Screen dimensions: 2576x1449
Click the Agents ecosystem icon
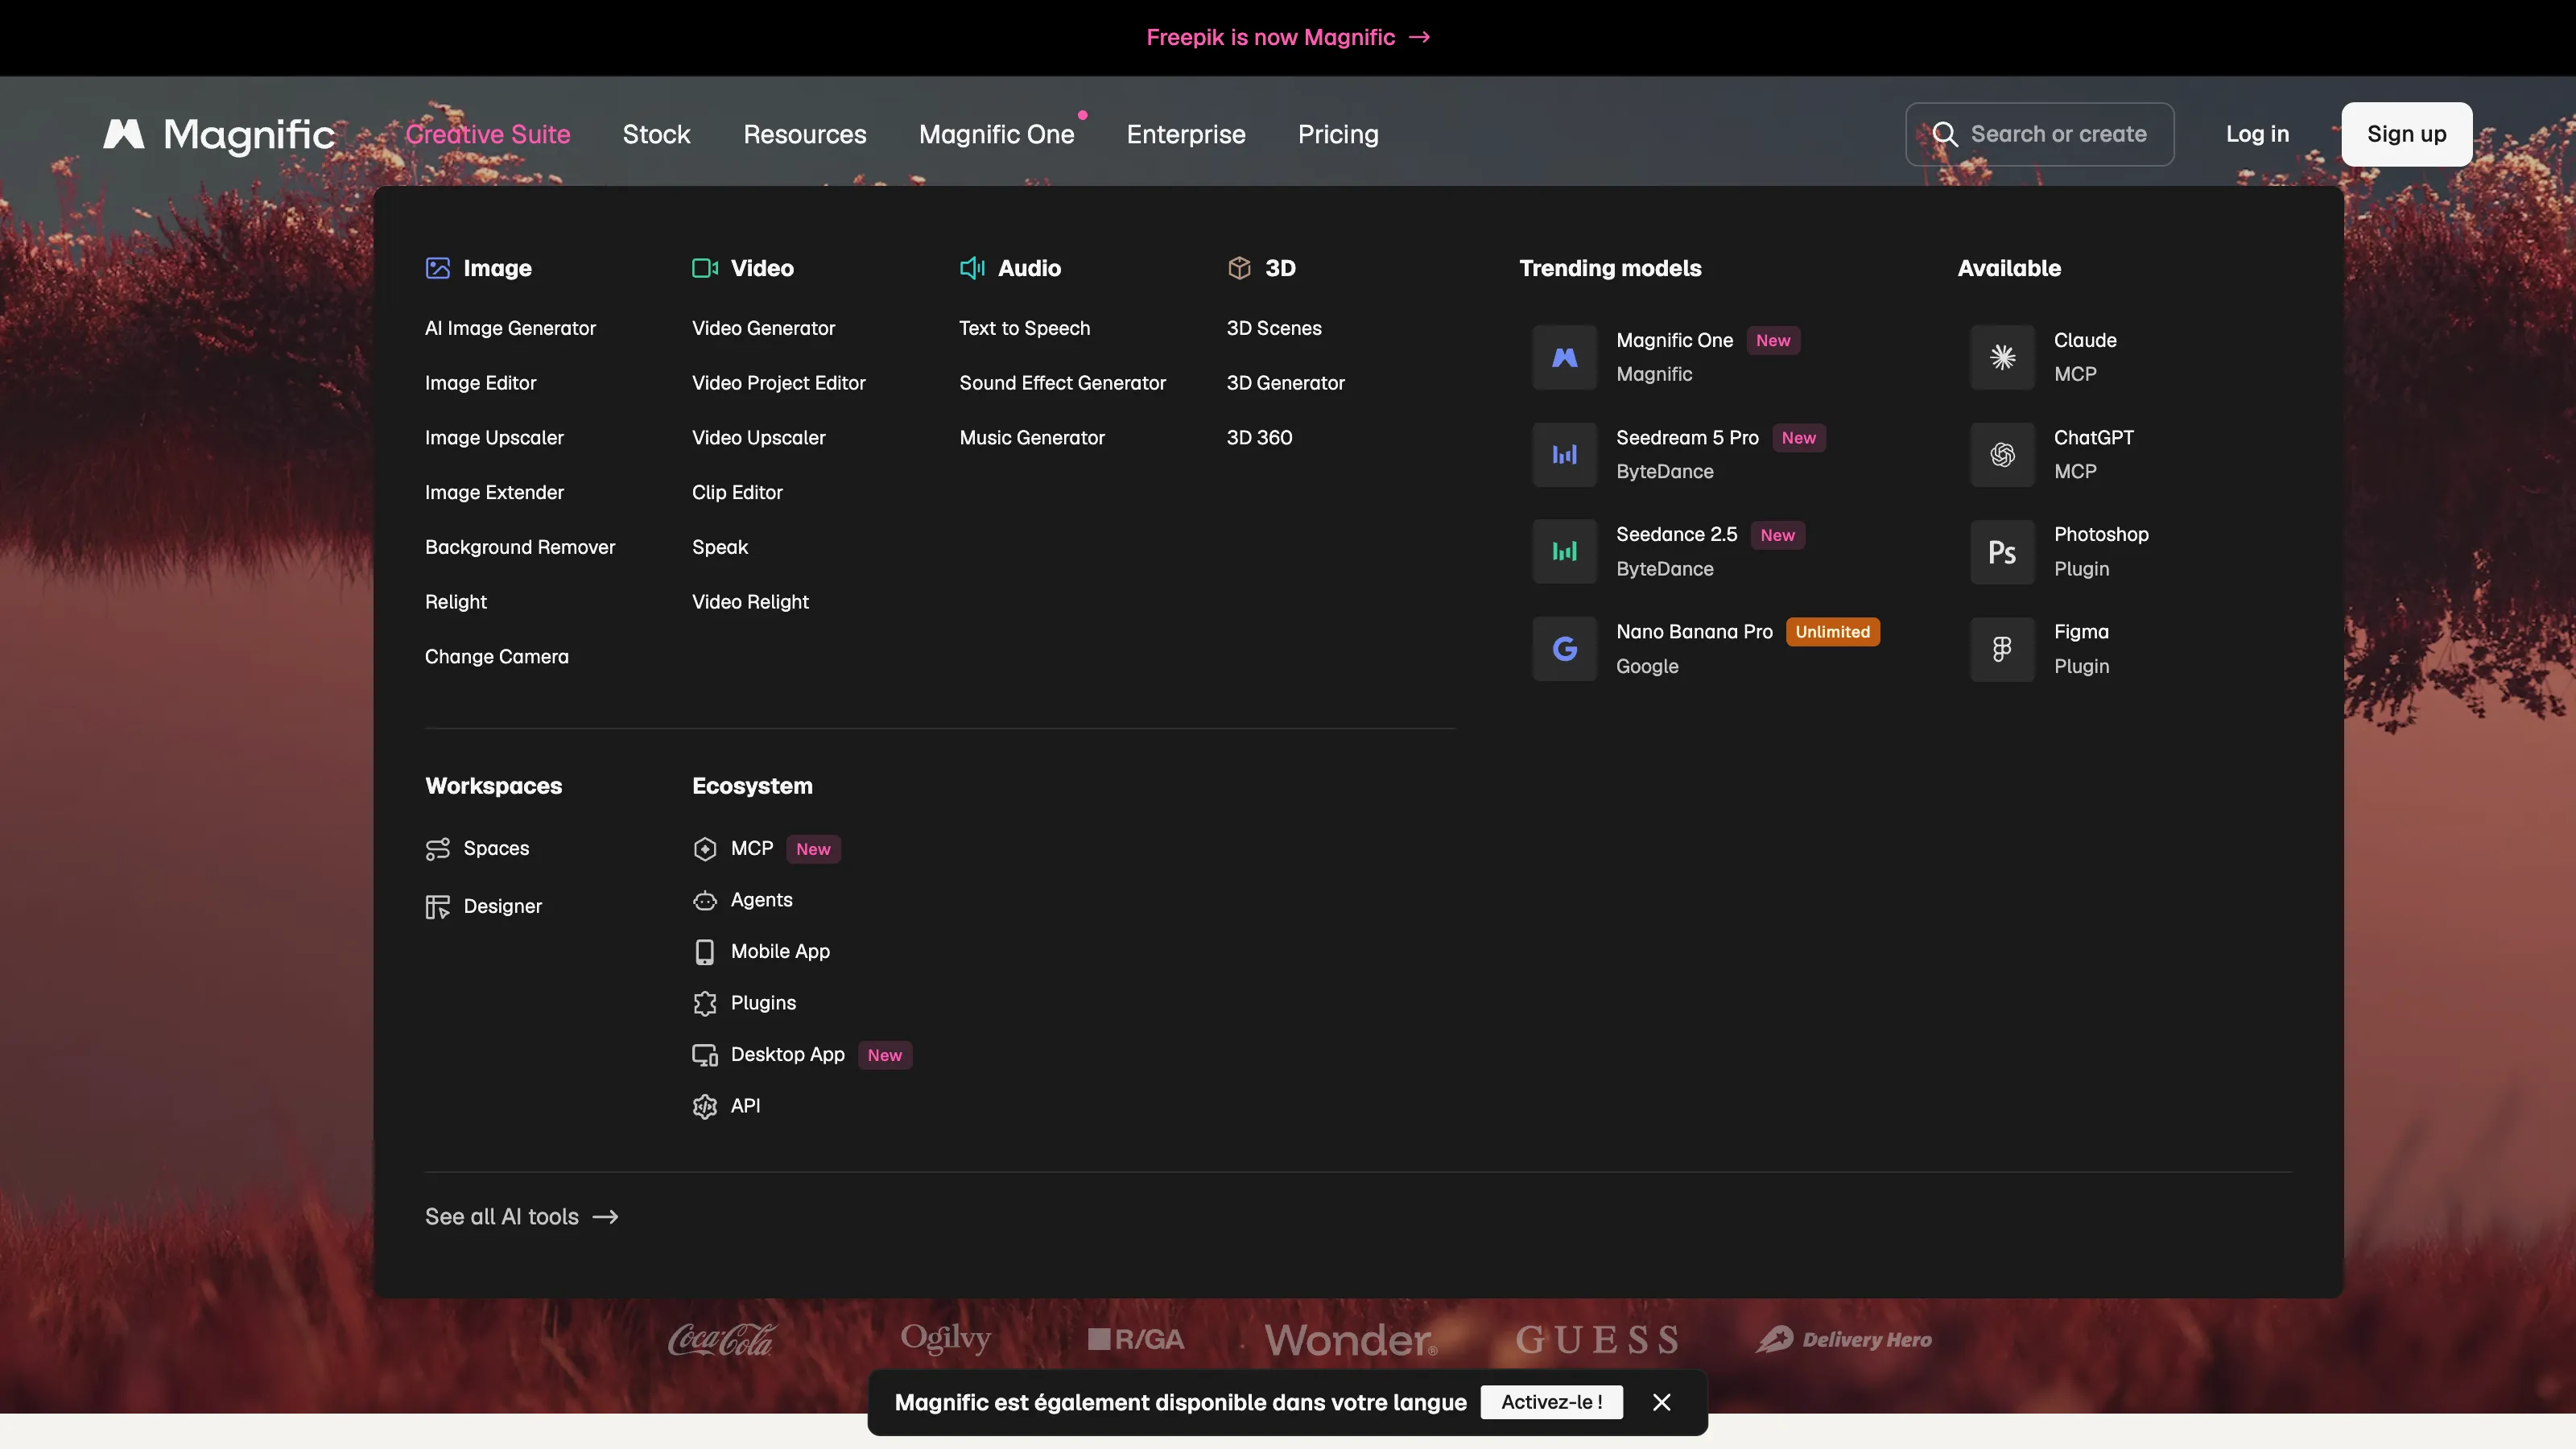pyautogui.click(x=705, y=901)
